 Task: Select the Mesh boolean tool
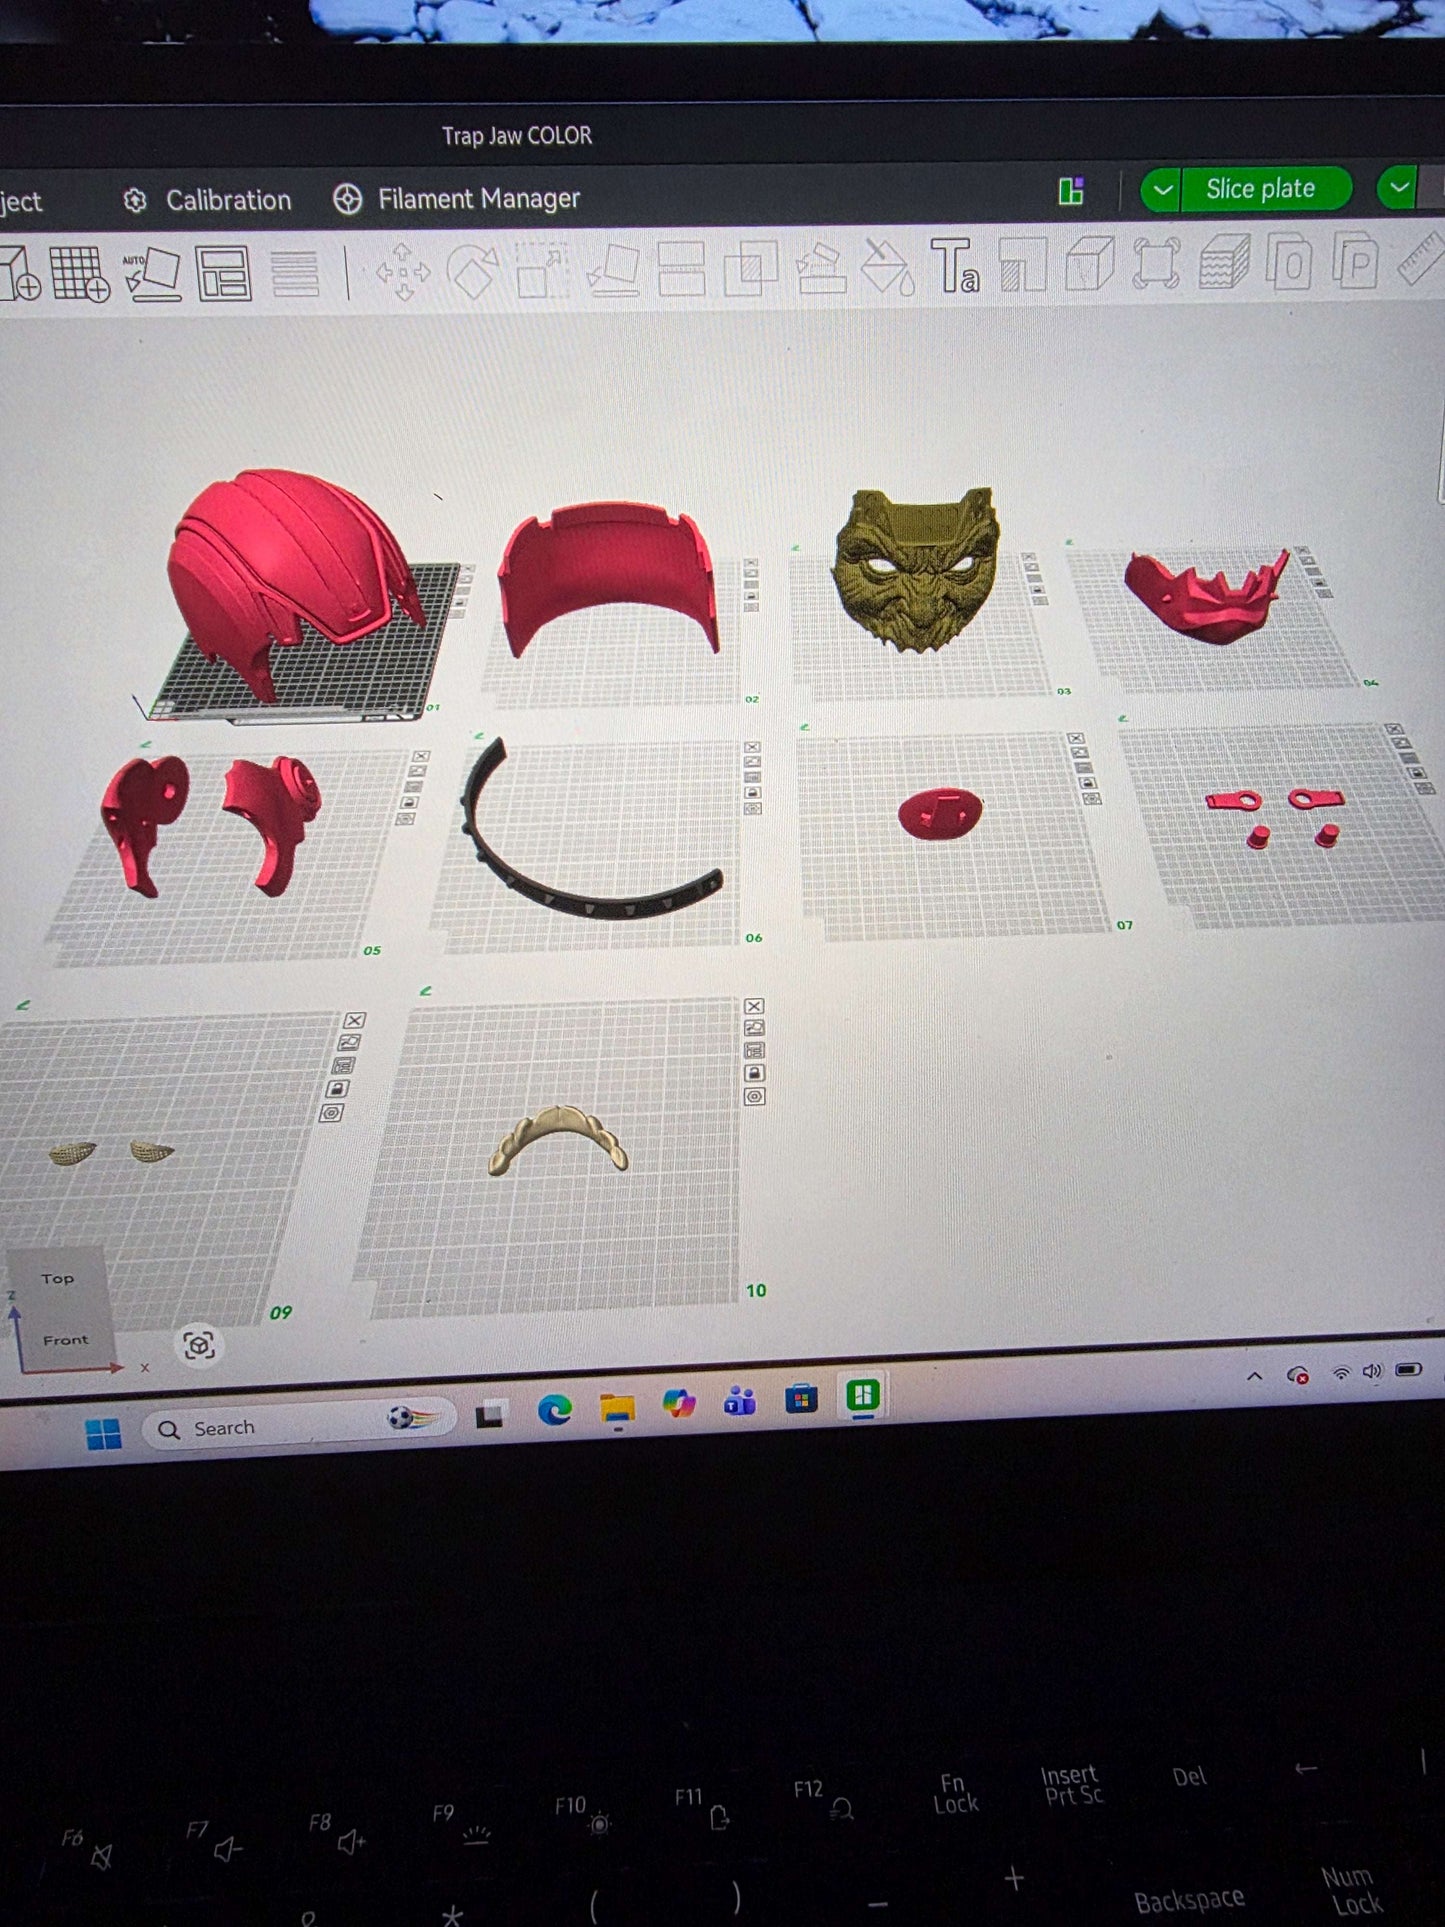pos(751,269)
